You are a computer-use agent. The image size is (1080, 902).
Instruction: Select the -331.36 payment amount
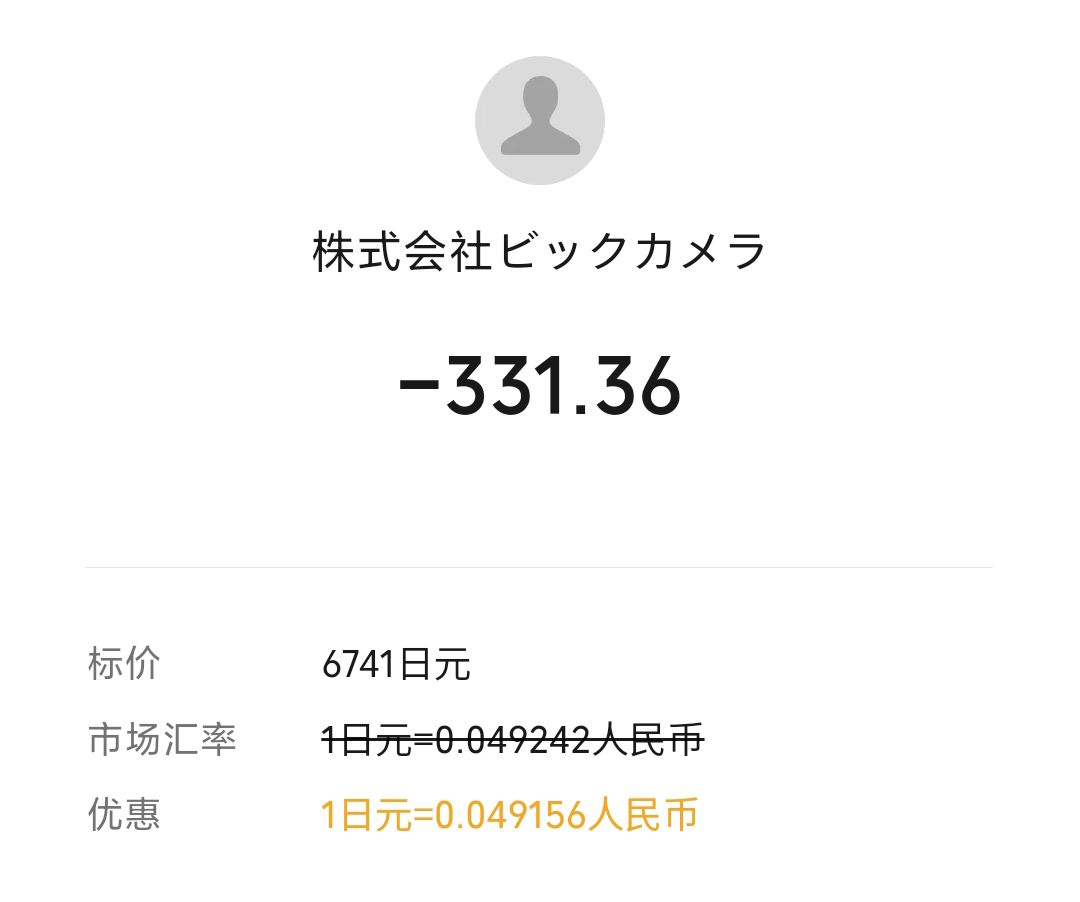540,386
